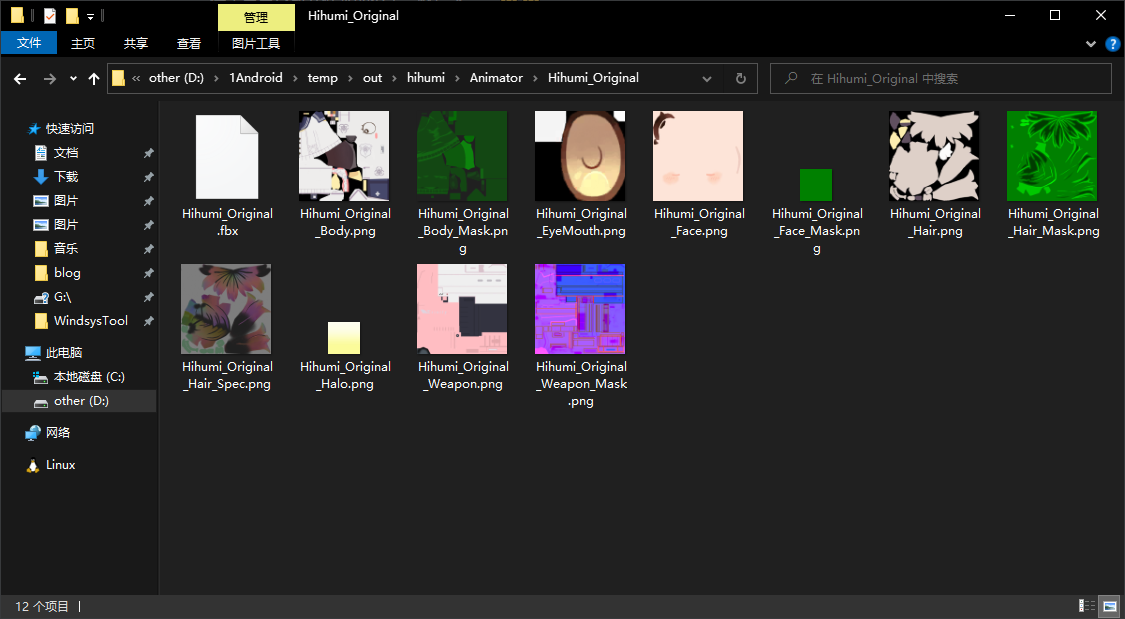Viewport: 1125px width, 619px height.
Task: Open 文档 in the sidebar
Action: tap(66, 153)
